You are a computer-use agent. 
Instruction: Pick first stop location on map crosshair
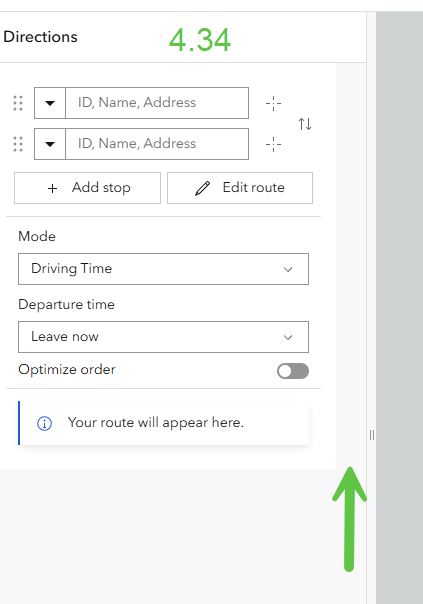pyautogui.click(x=274, y=103)
